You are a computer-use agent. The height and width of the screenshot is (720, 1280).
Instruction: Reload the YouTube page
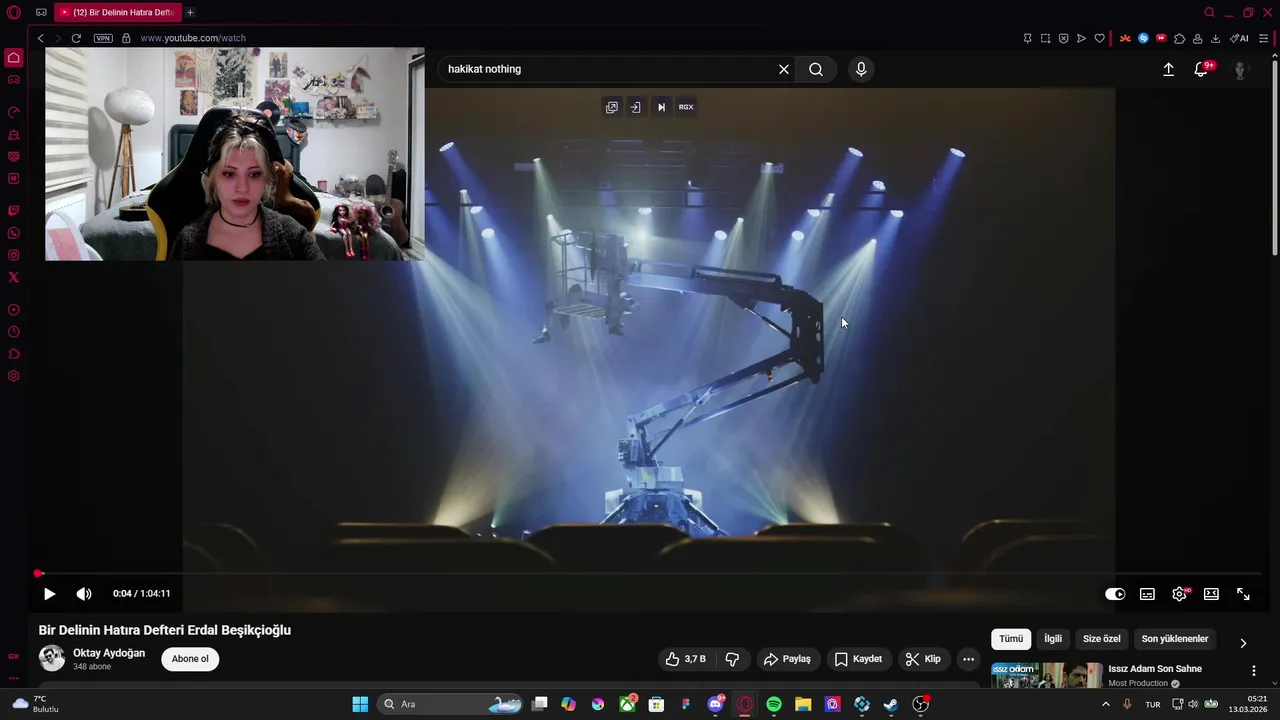(x=76, y=38)
